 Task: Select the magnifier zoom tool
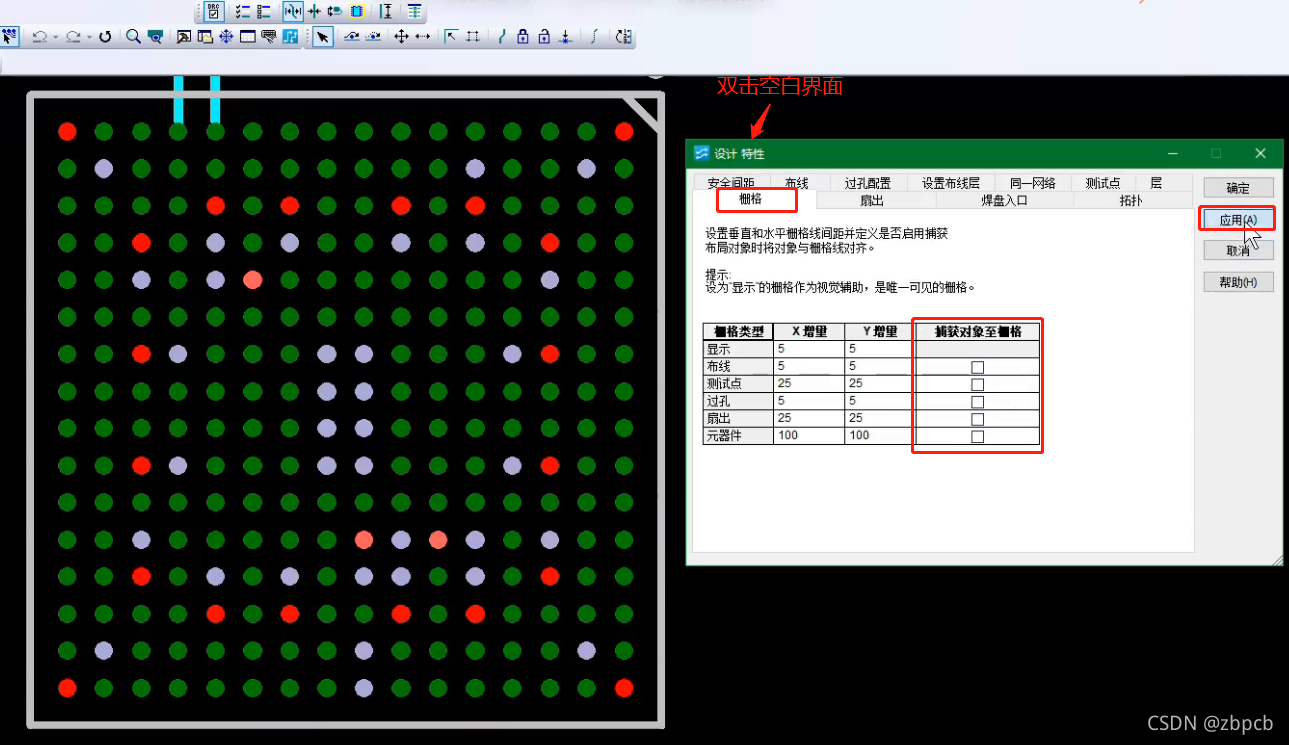tap(133, 37)
